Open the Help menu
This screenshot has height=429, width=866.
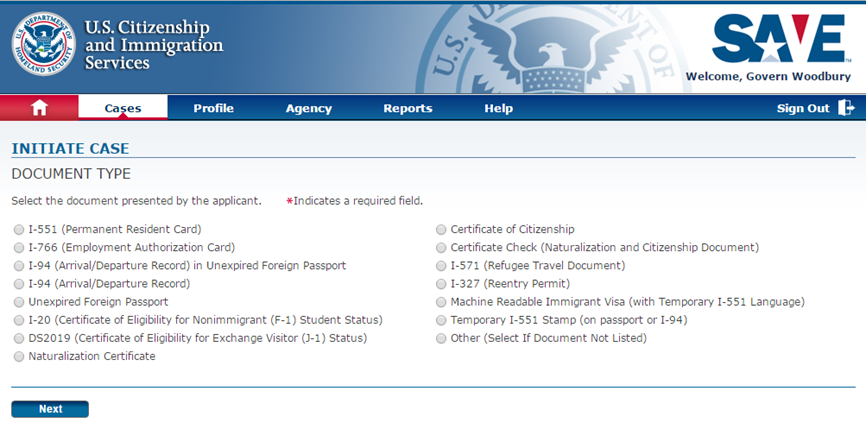tap(498, 108)
